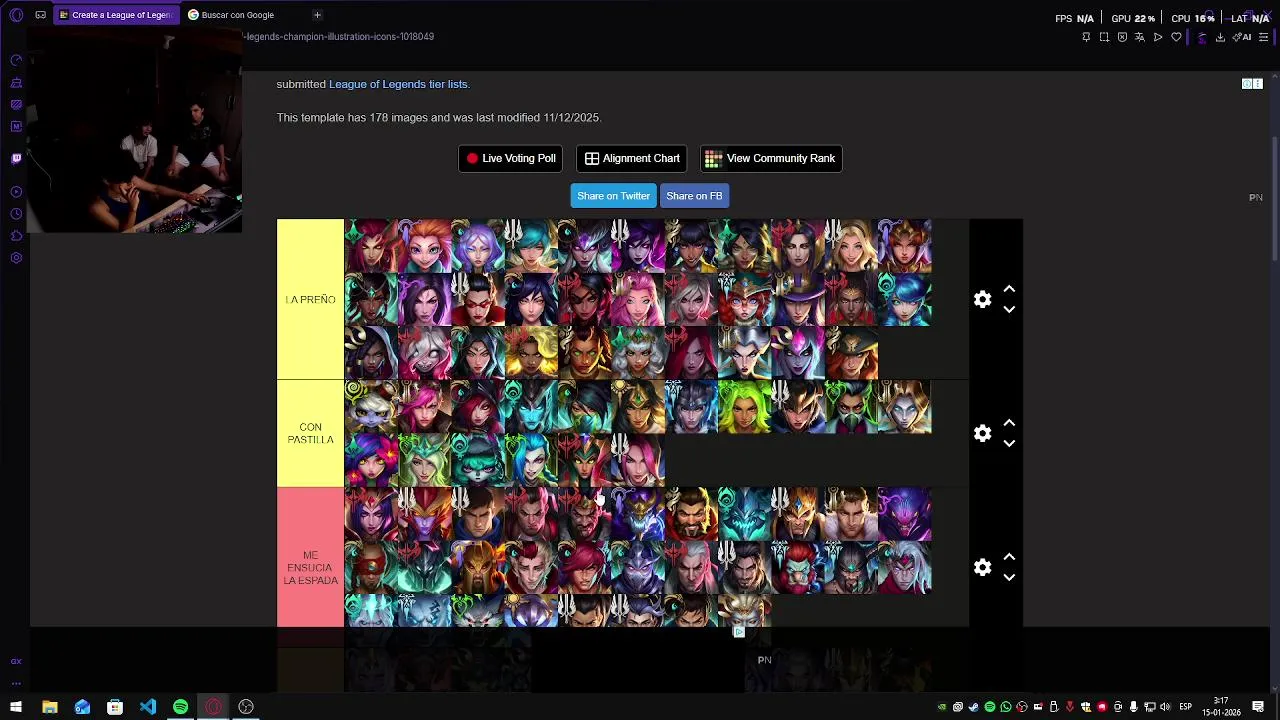This screenshot has width=1280, height=720.
Task: Open browser Settings from sidebar hexagon gear
Action: pos(16,258)
